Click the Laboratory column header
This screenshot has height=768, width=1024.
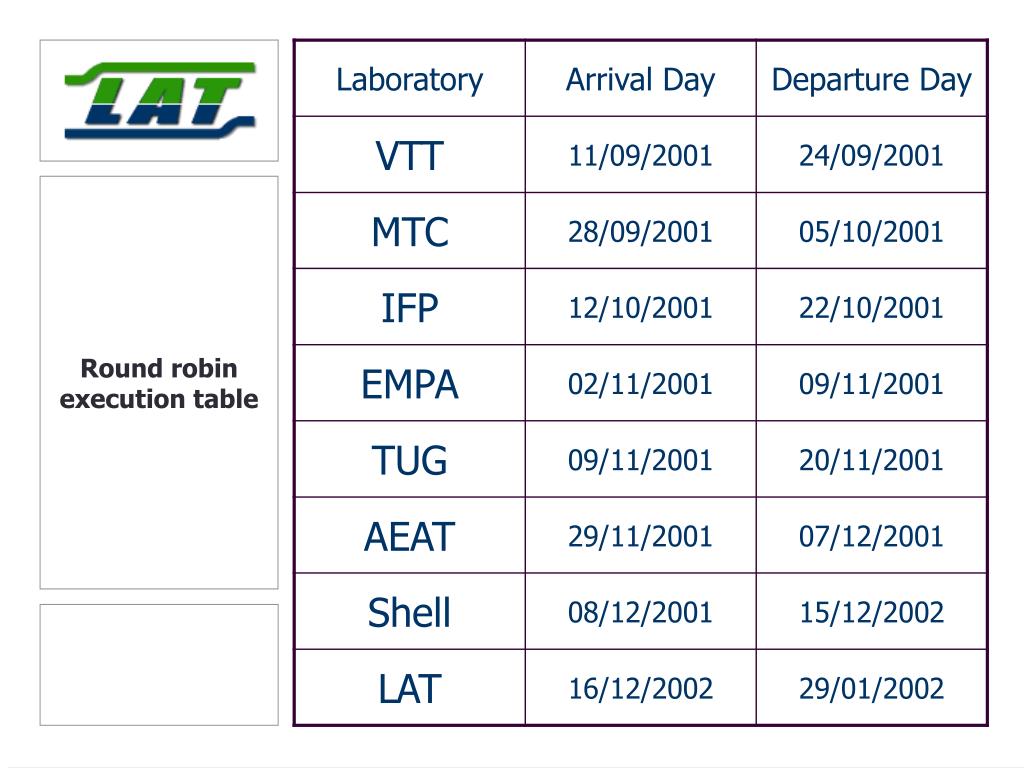point(409,80)
